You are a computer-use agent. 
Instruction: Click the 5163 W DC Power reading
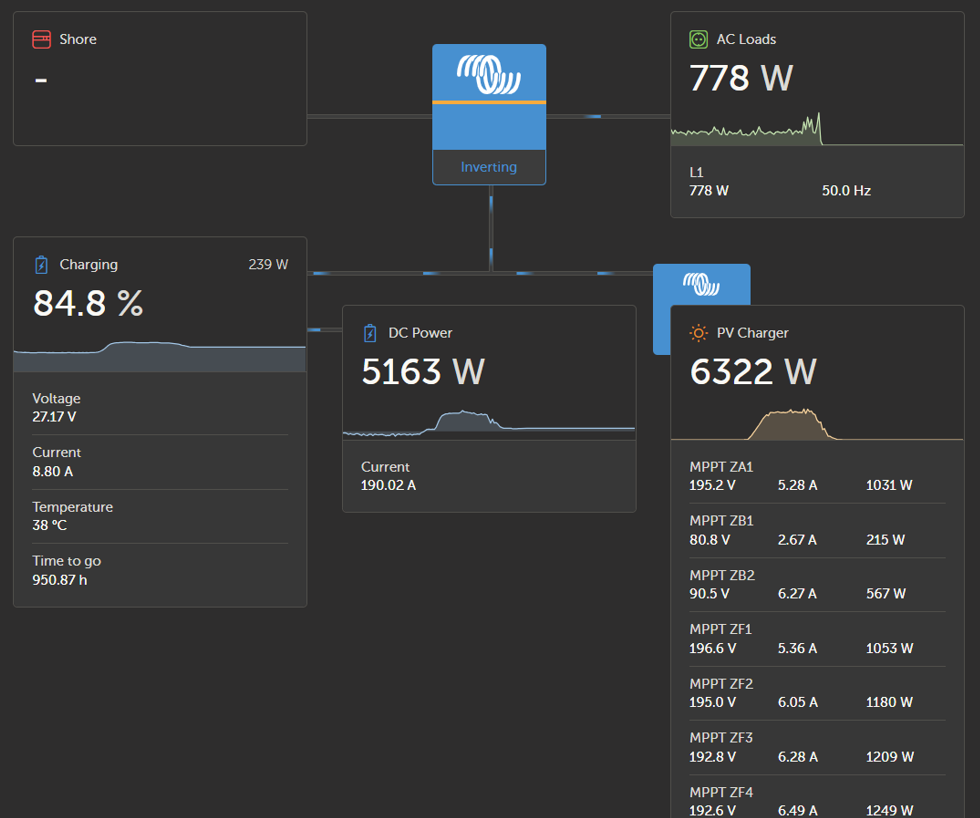(422, 371)
